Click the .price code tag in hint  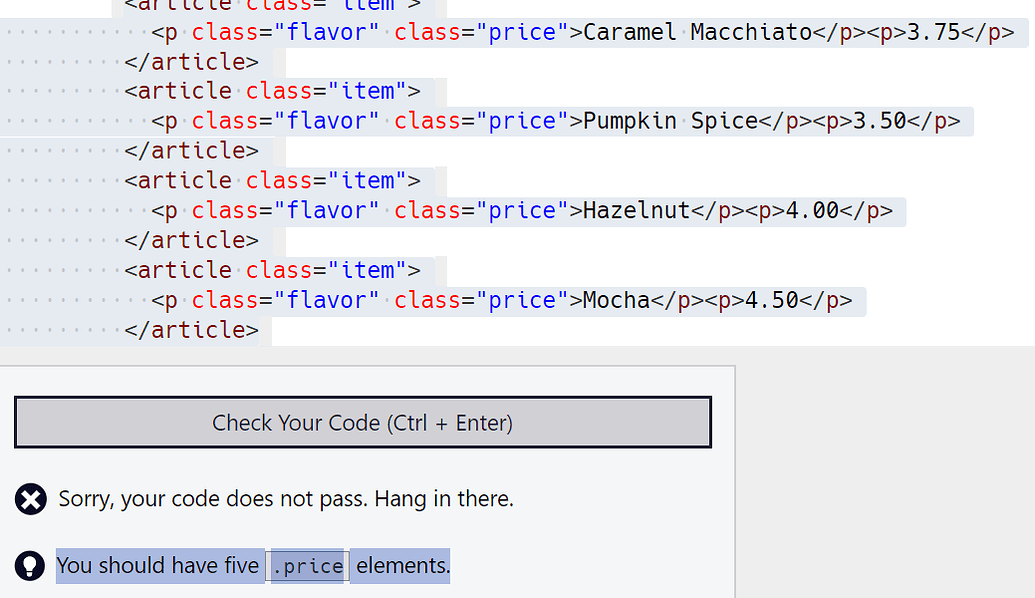pos(308,566)
